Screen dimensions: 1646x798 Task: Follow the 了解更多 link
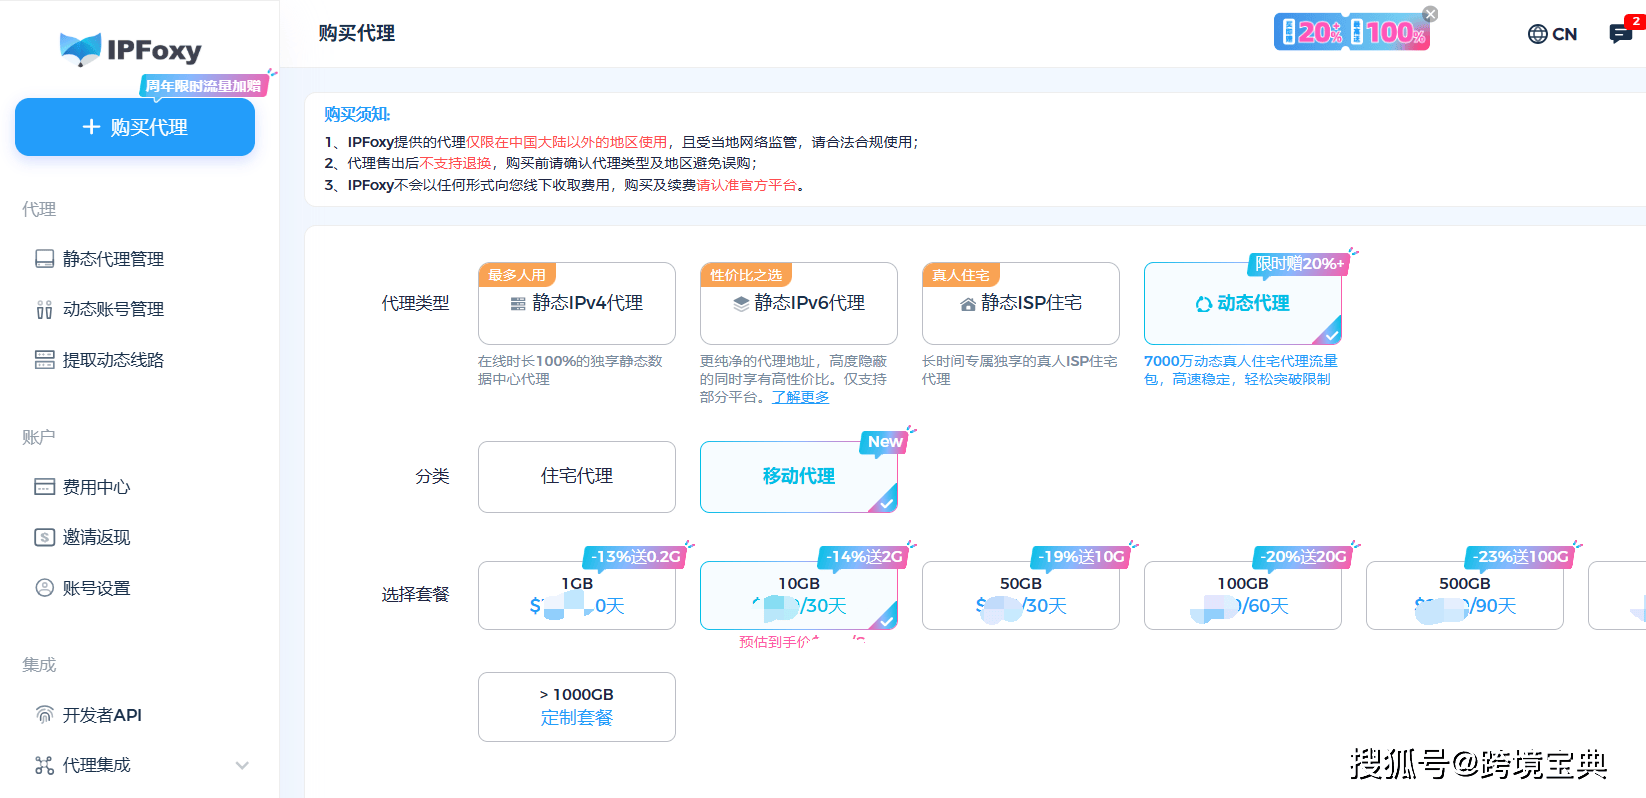(800, 397)
